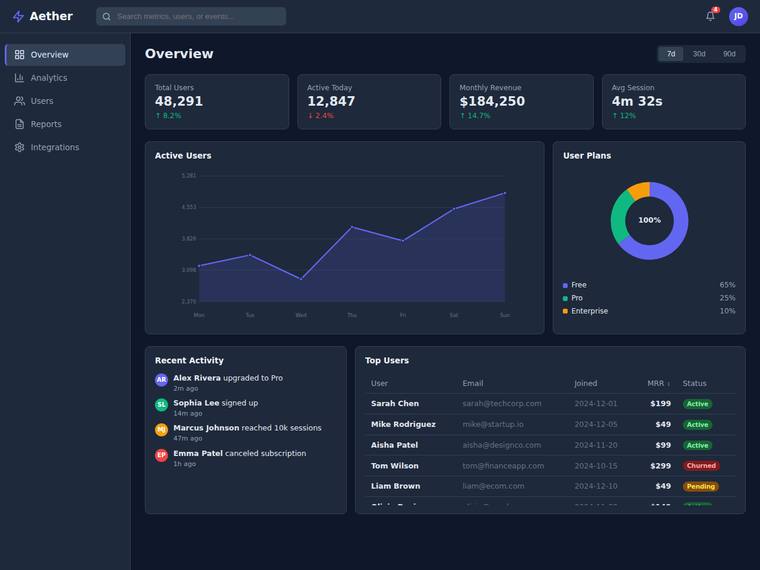Click the MRR sort arrow
Image resolution: width=760 pixels, height=570 pixels.
pyautogui.click(x=669, y=384)
